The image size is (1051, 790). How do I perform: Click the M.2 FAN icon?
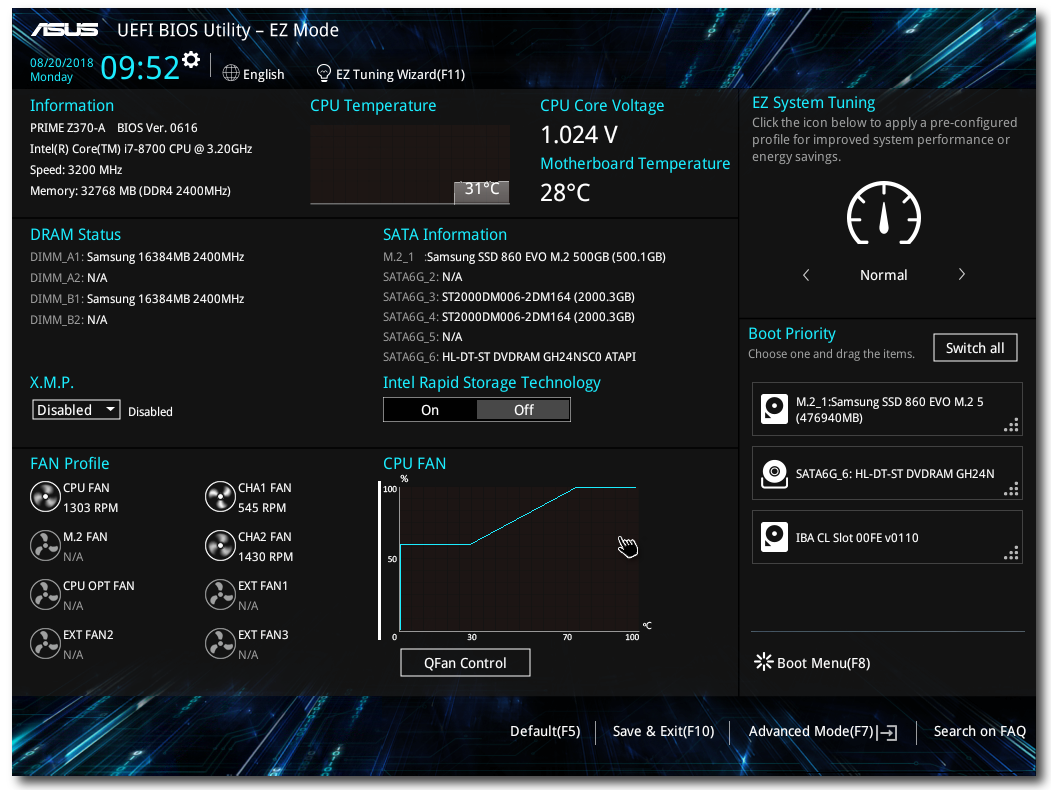click(45, 545)
